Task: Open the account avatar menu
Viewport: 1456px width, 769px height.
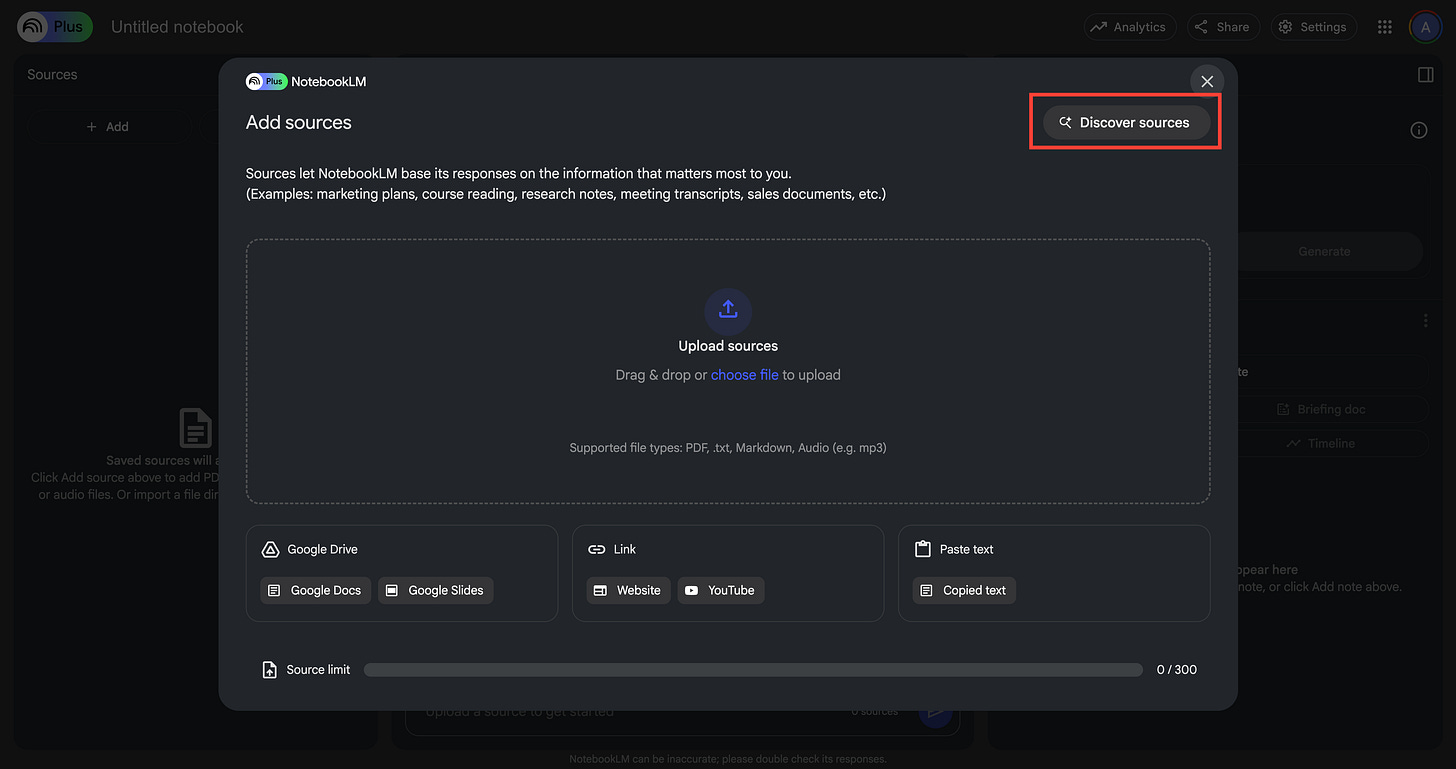Action: pyautogui.click(x=1425, y=27)
